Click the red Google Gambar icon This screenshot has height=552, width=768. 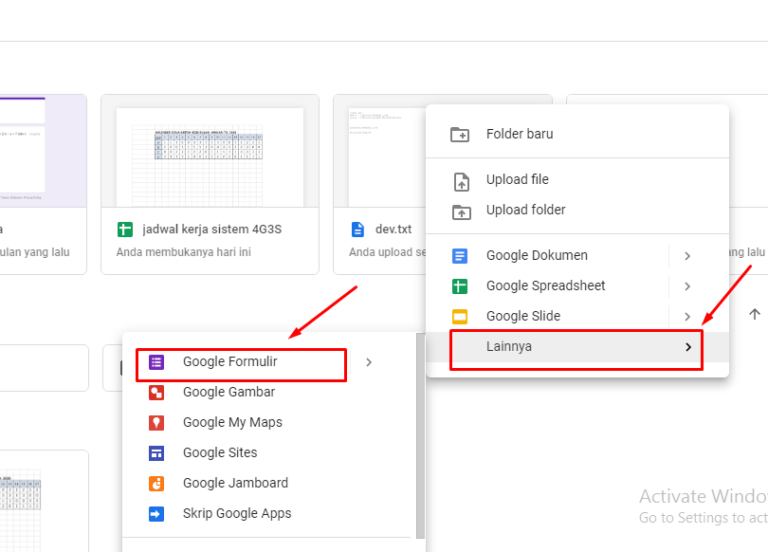click(x=156, y=392)
